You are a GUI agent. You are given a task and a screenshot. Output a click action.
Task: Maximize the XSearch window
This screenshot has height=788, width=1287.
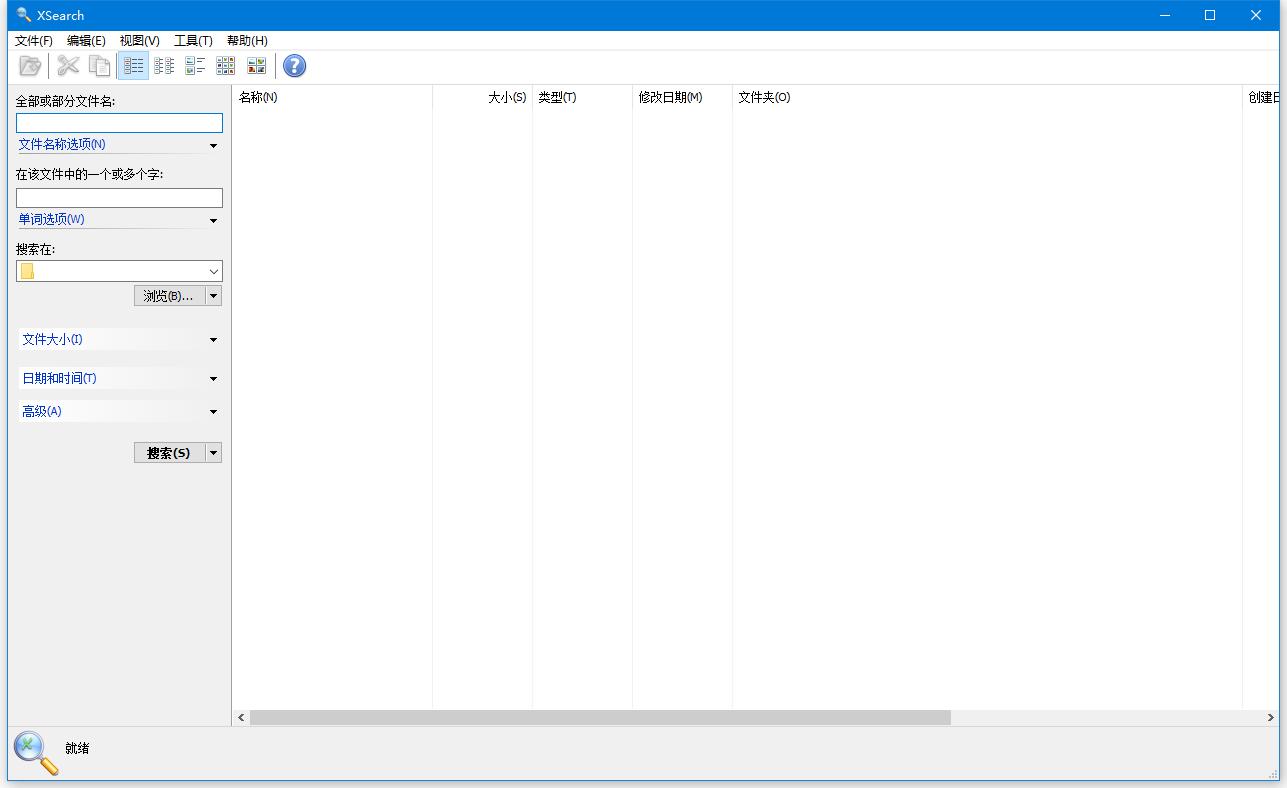tap(1210, 15)
